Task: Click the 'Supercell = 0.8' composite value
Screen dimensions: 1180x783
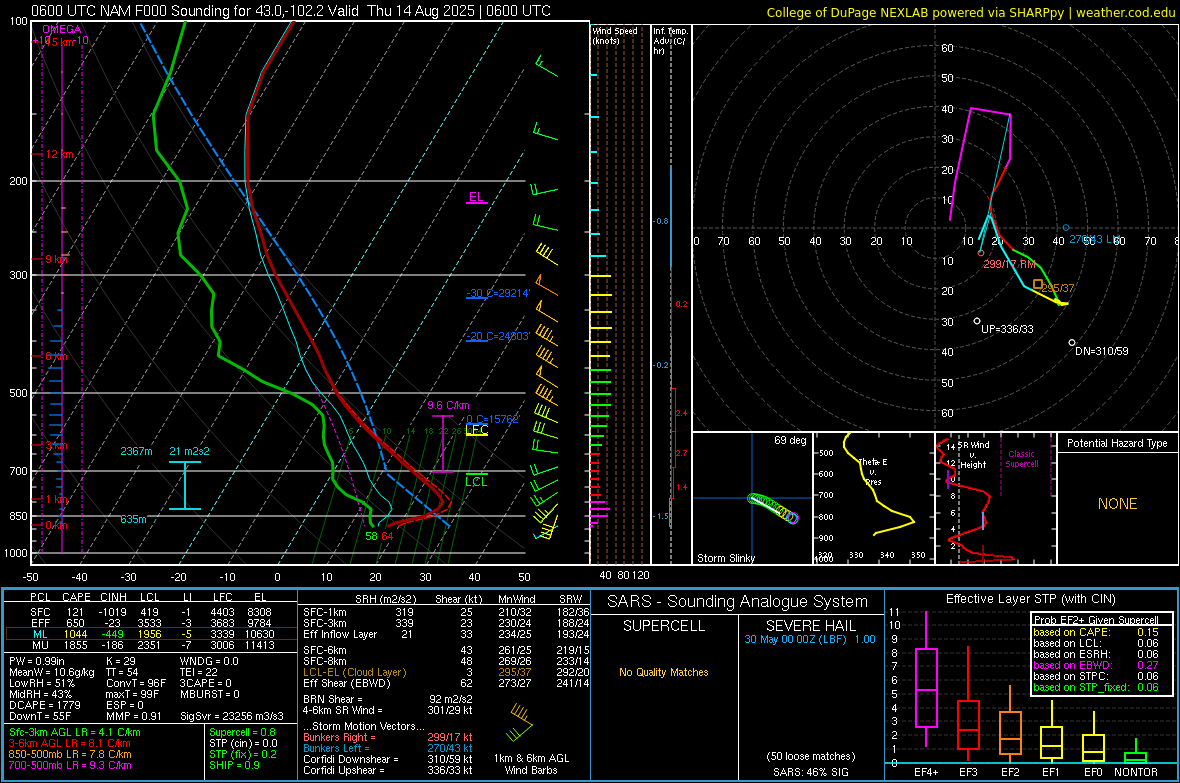Action: click(242, 732)
